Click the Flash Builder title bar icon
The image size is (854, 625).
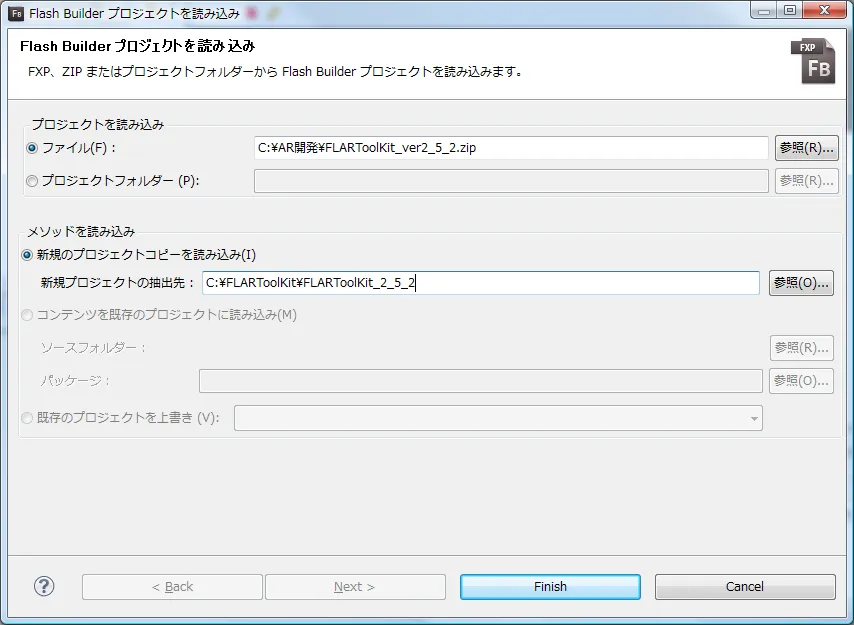[16, 14]
